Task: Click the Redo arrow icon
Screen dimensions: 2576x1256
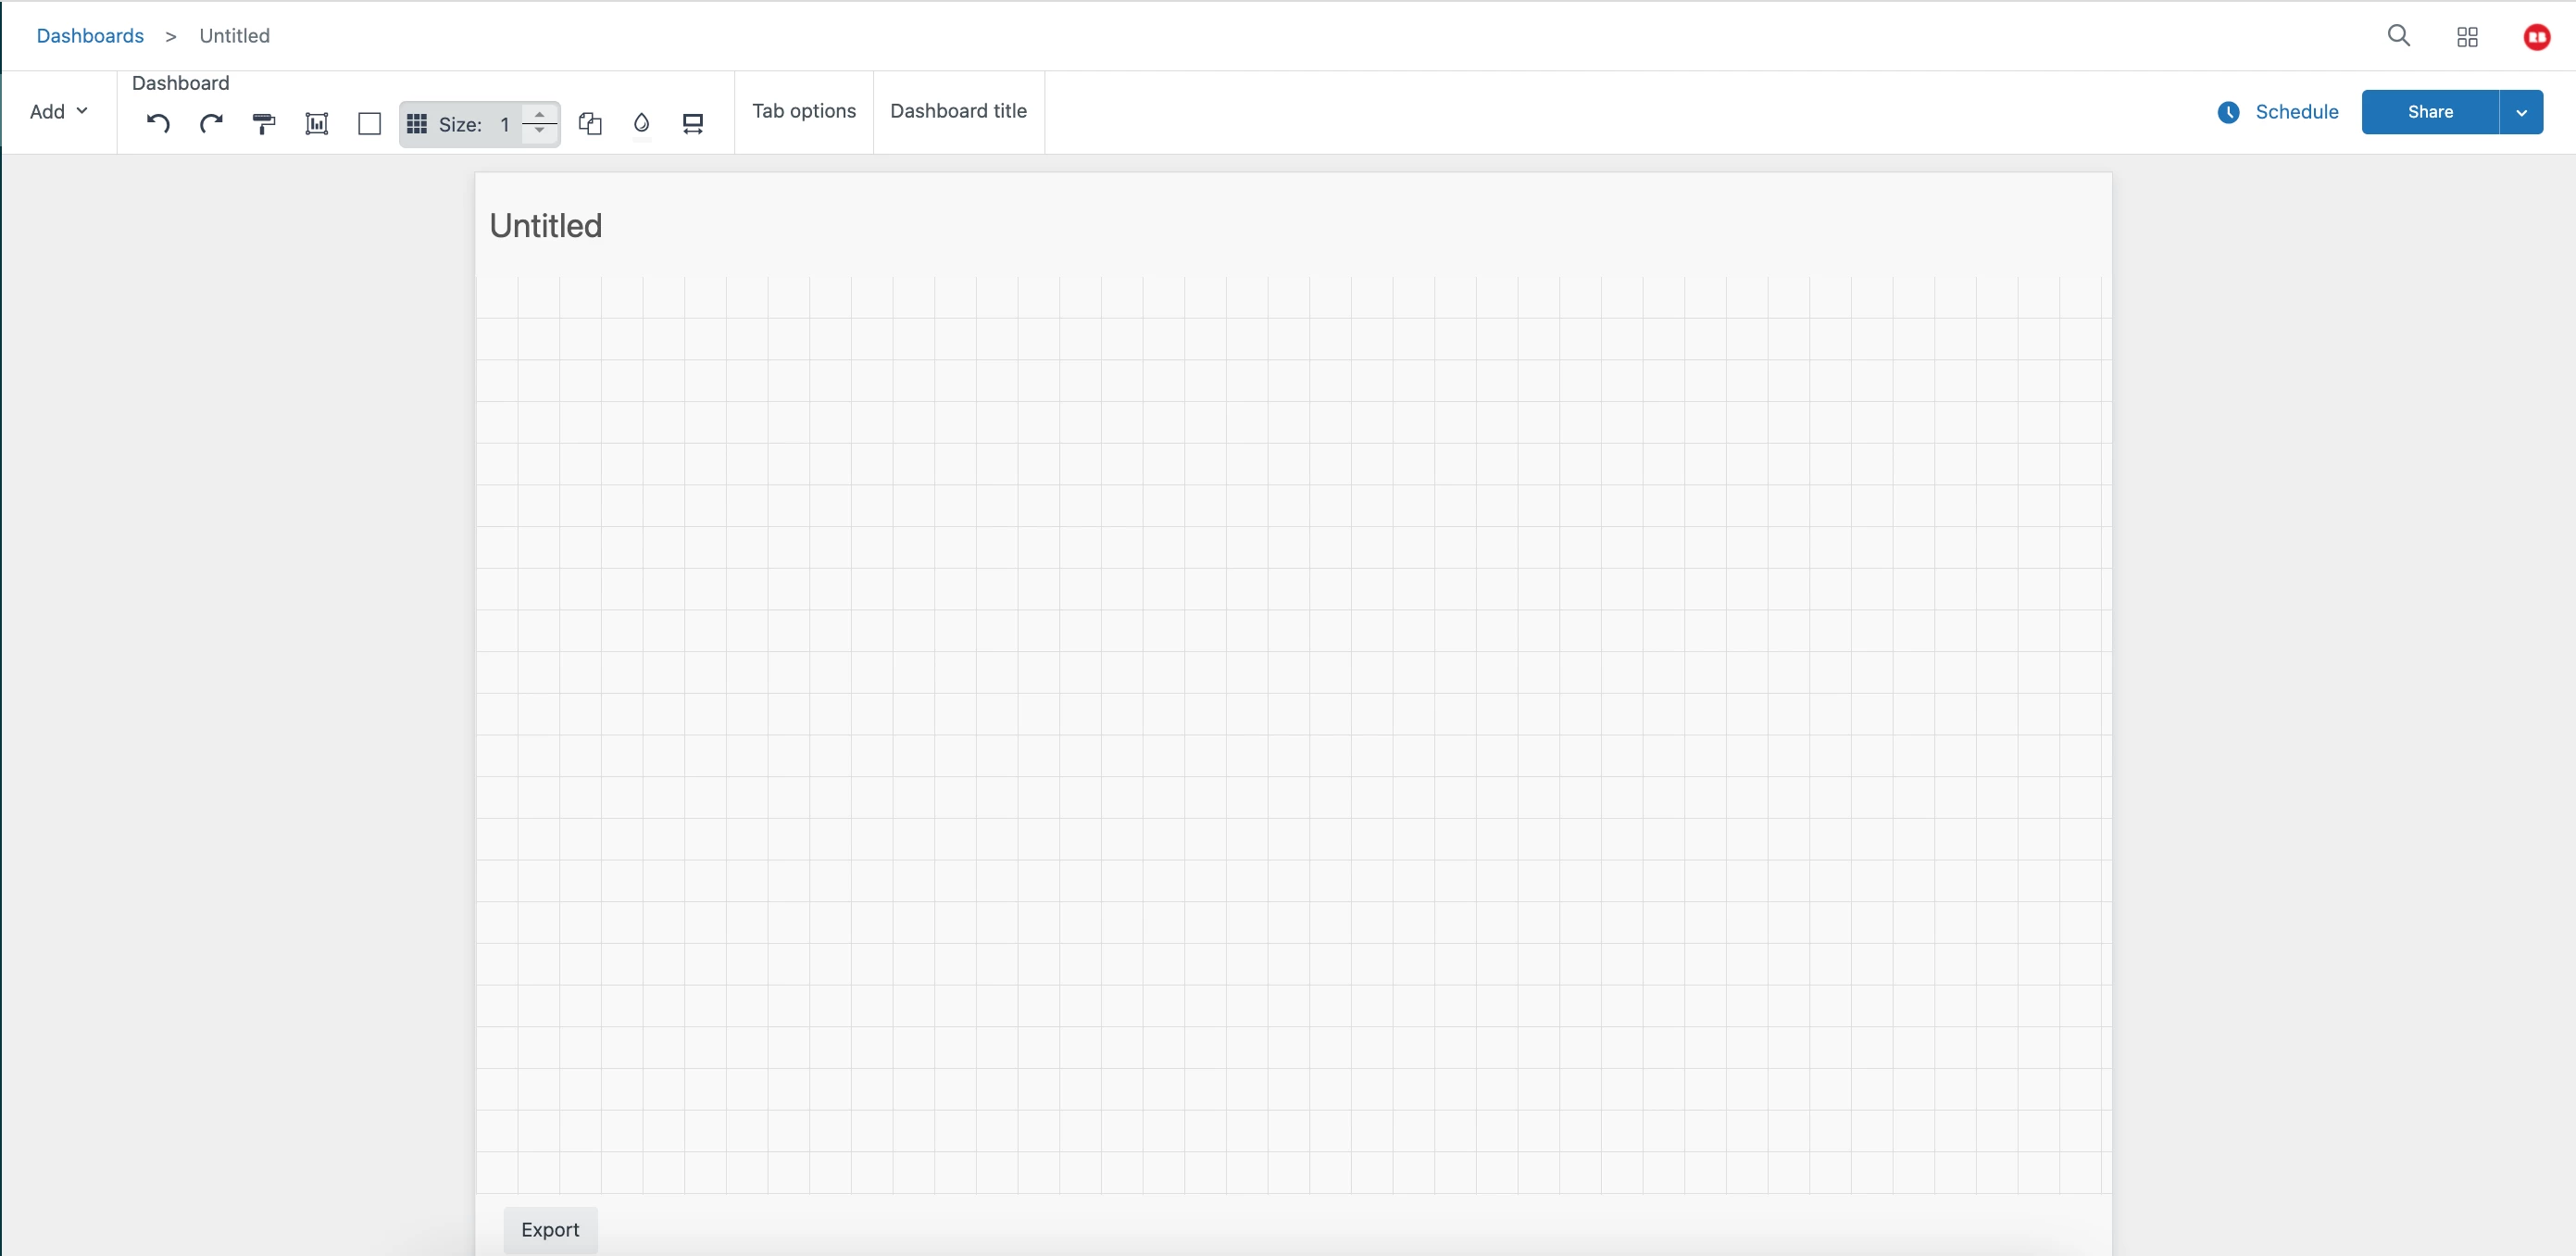Action: point(211,124)
